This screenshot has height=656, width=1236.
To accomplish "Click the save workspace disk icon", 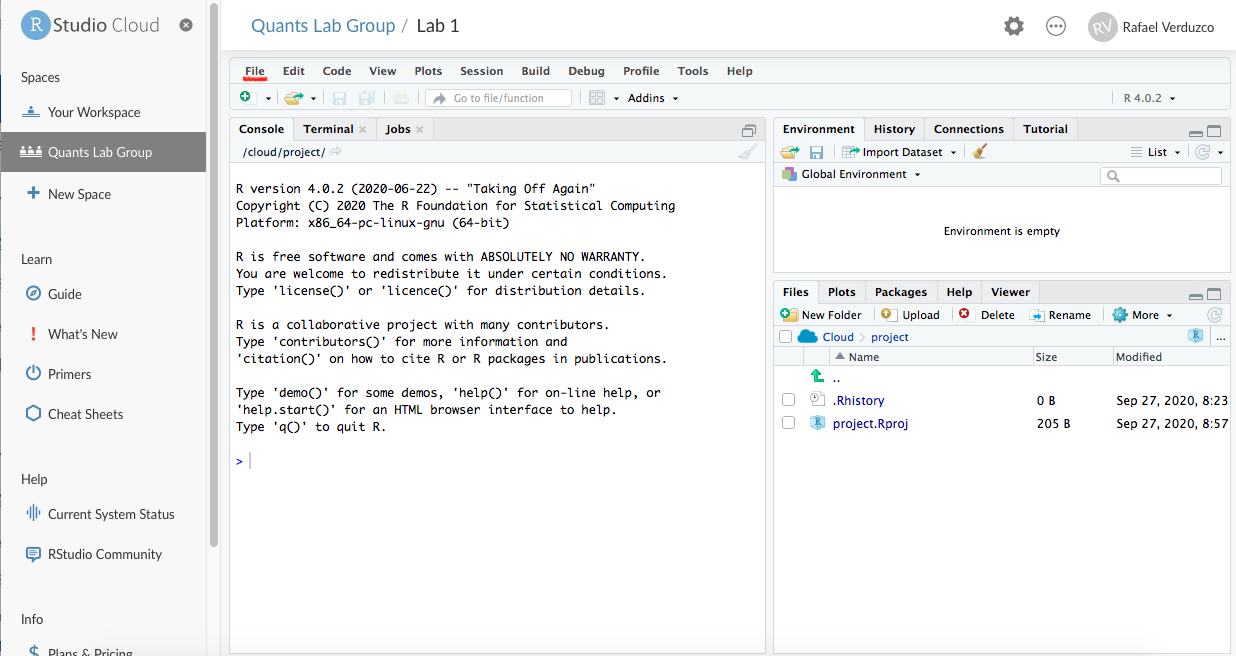I will click(x=816, y=152).
